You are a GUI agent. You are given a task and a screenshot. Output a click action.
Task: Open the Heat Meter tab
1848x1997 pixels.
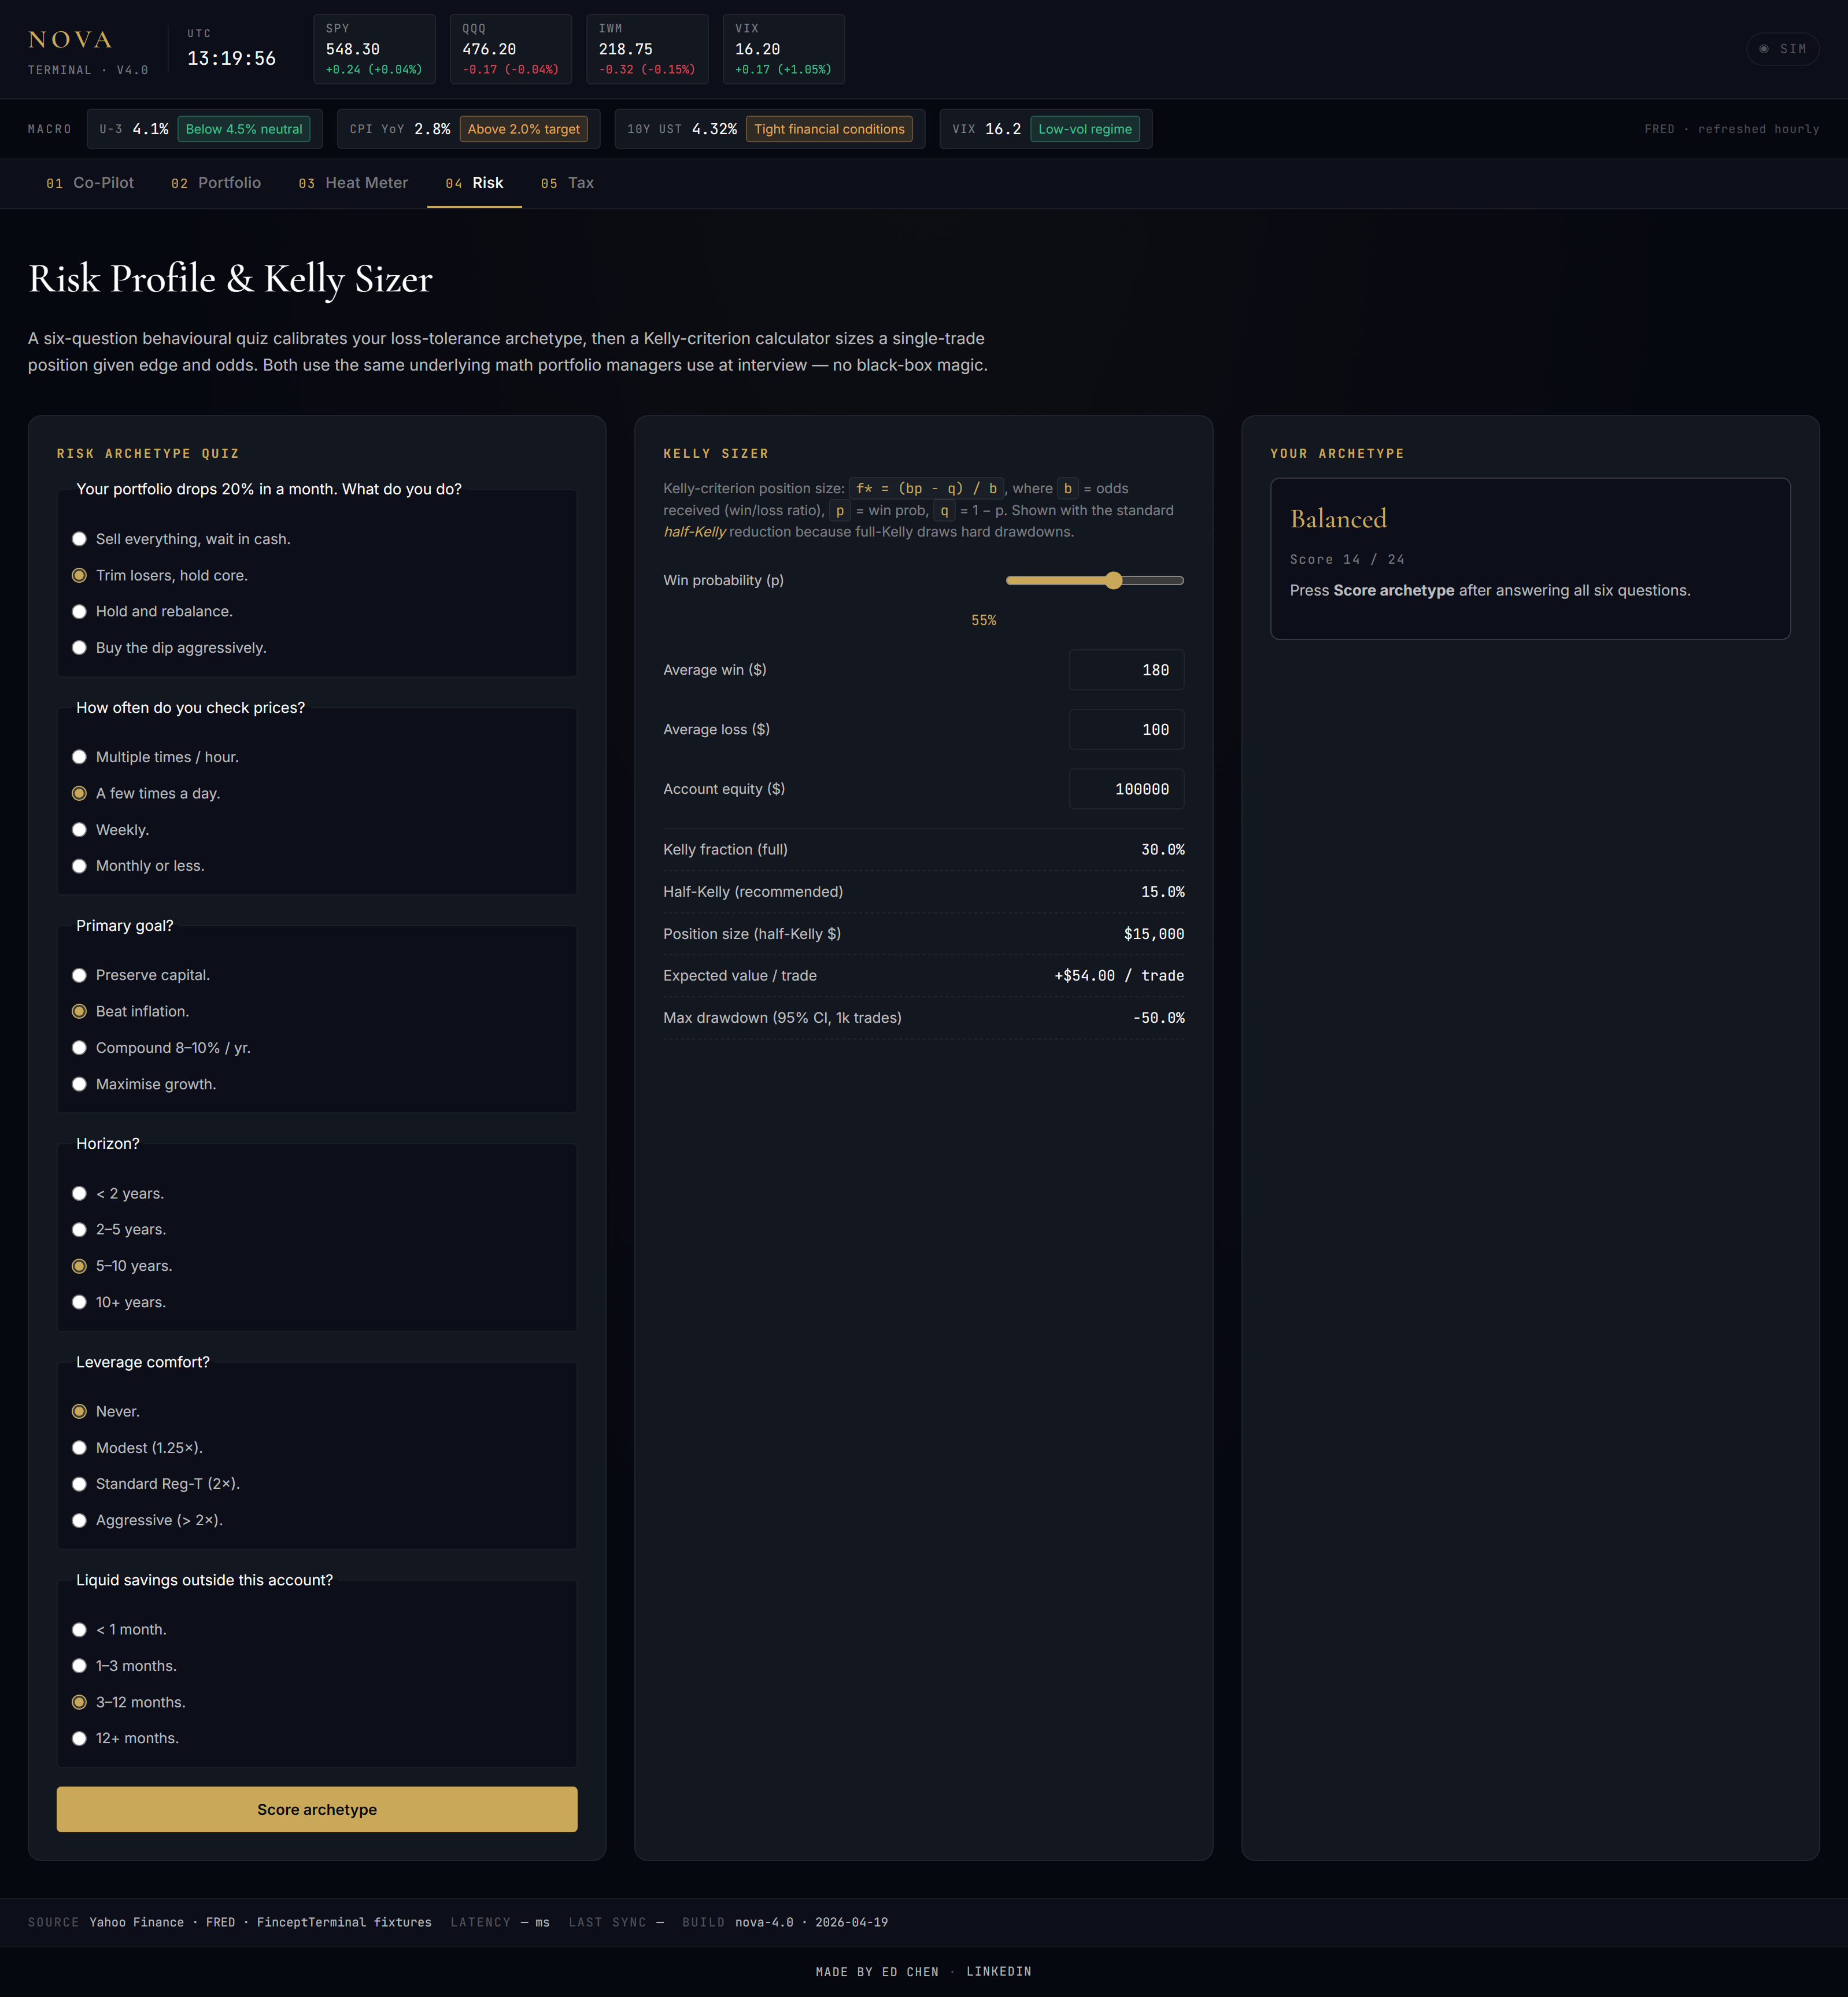click(x=353, y=183)
